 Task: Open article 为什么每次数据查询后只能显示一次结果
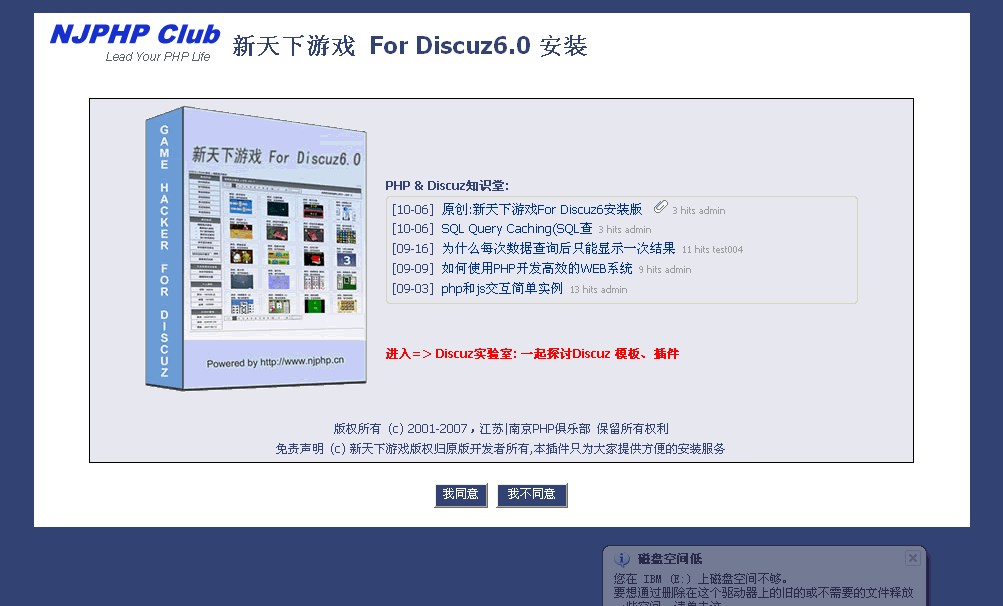pyautogui.click(x=558, y=249)
